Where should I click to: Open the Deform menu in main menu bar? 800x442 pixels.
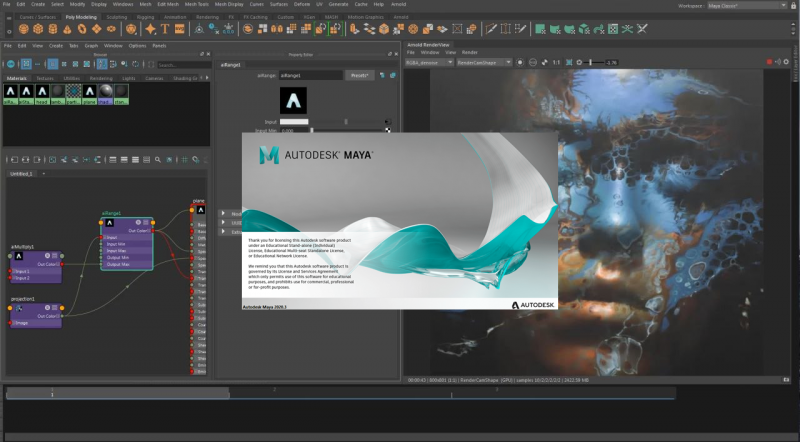(x=302, y=4)
